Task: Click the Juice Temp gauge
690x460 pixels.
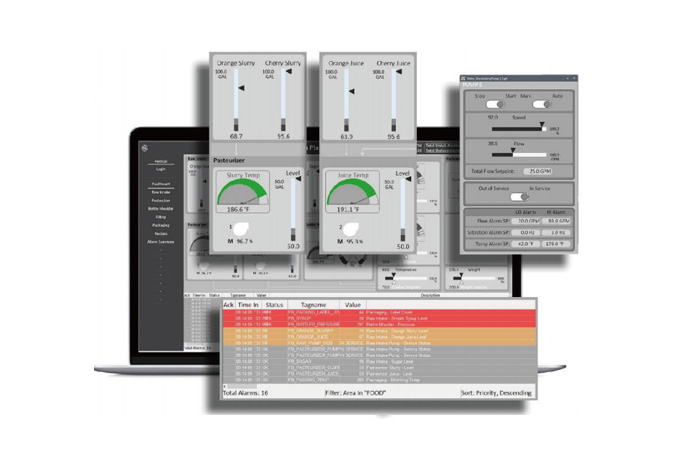Action: coord(350,189)
